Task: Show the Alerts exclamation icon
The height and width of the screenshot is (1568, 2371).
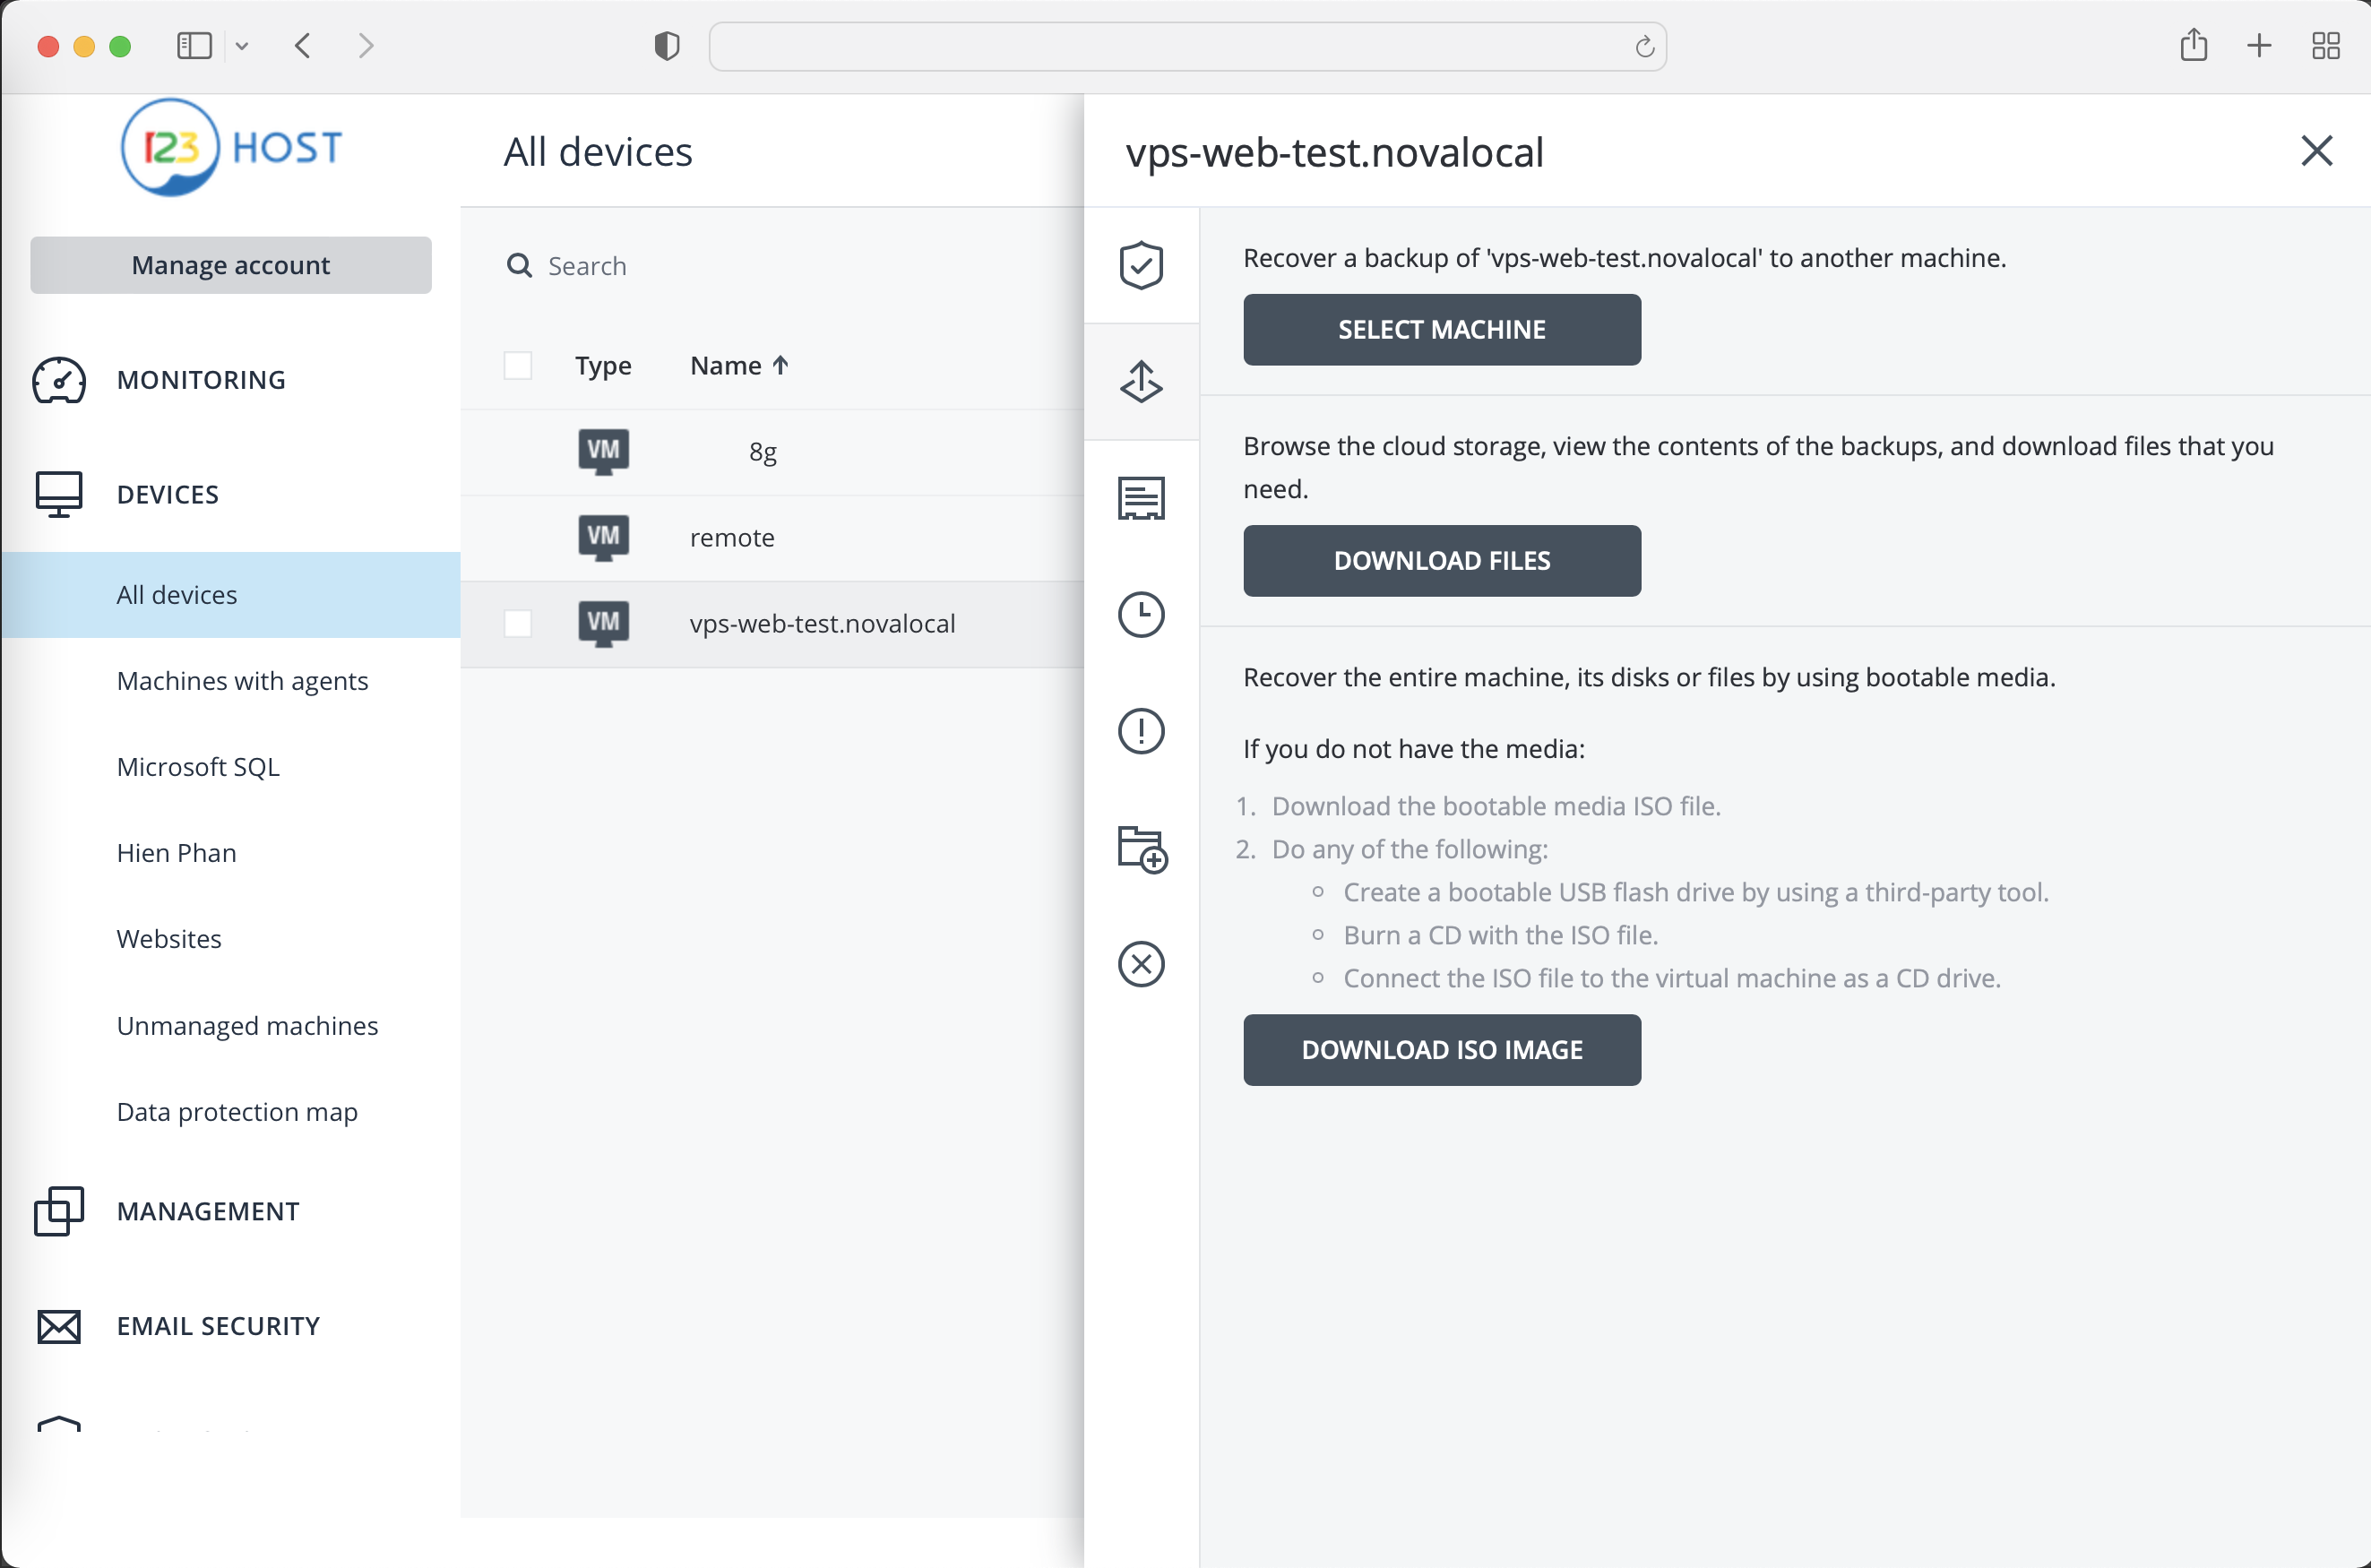Action: tap(1141, 731)
